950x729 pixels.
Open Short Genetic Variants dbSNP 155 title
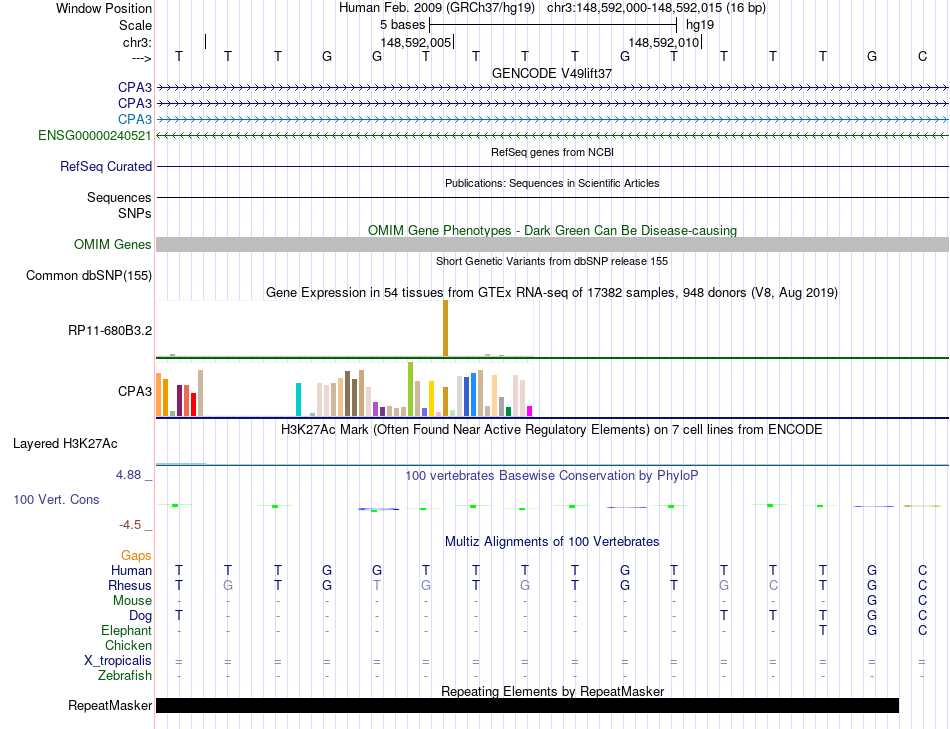552,261
